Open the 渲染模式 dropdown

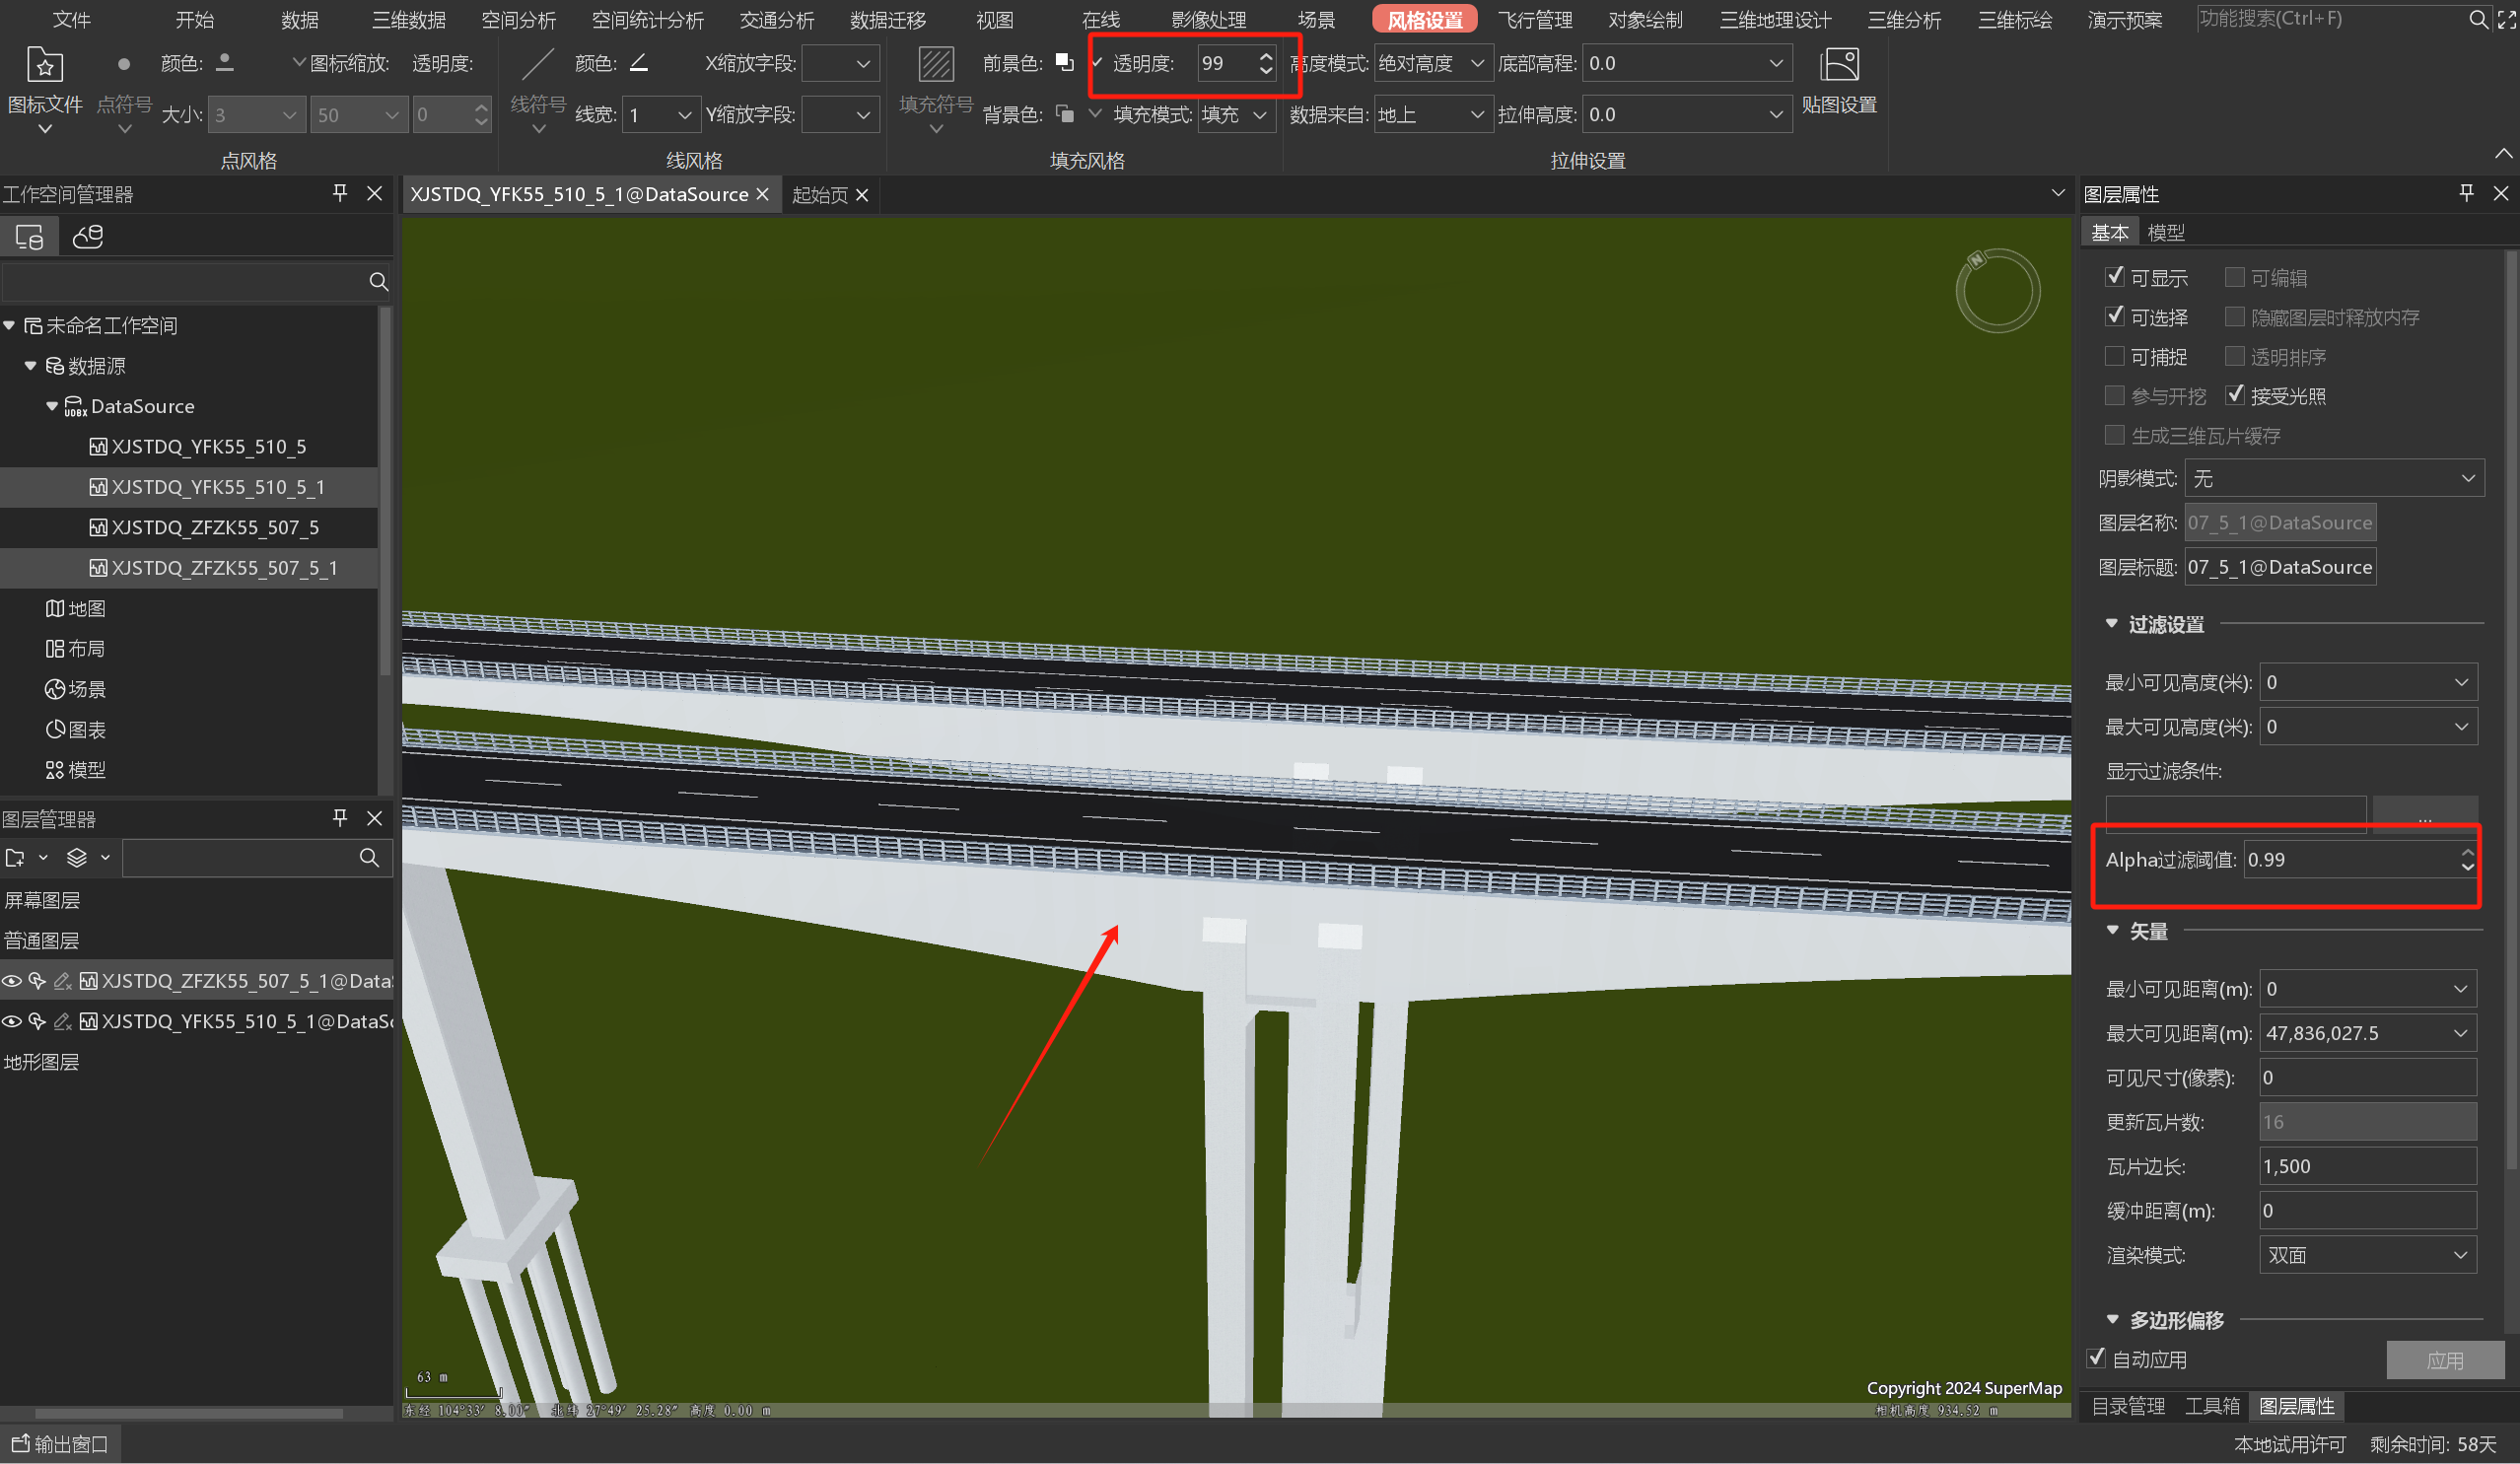point(2367,1255)
